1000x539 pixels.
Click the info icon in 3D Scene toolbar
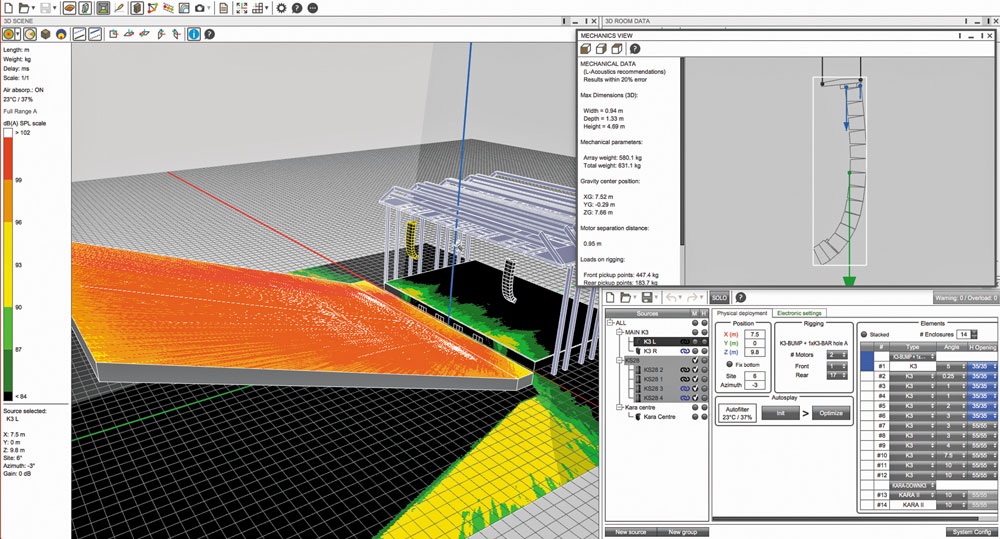click(193, 34)
